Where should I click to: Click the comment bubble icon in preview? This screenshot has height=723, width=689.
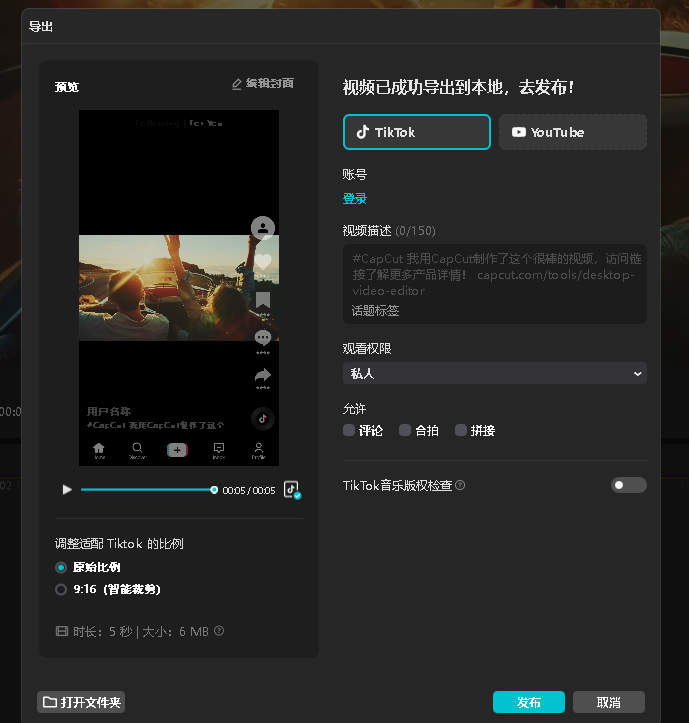pos(263,338)
